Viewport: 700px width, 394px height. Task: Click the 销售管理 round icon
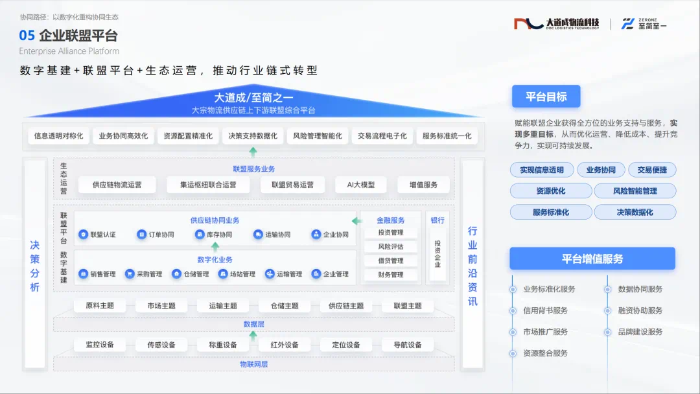click(x=83, y=274)
